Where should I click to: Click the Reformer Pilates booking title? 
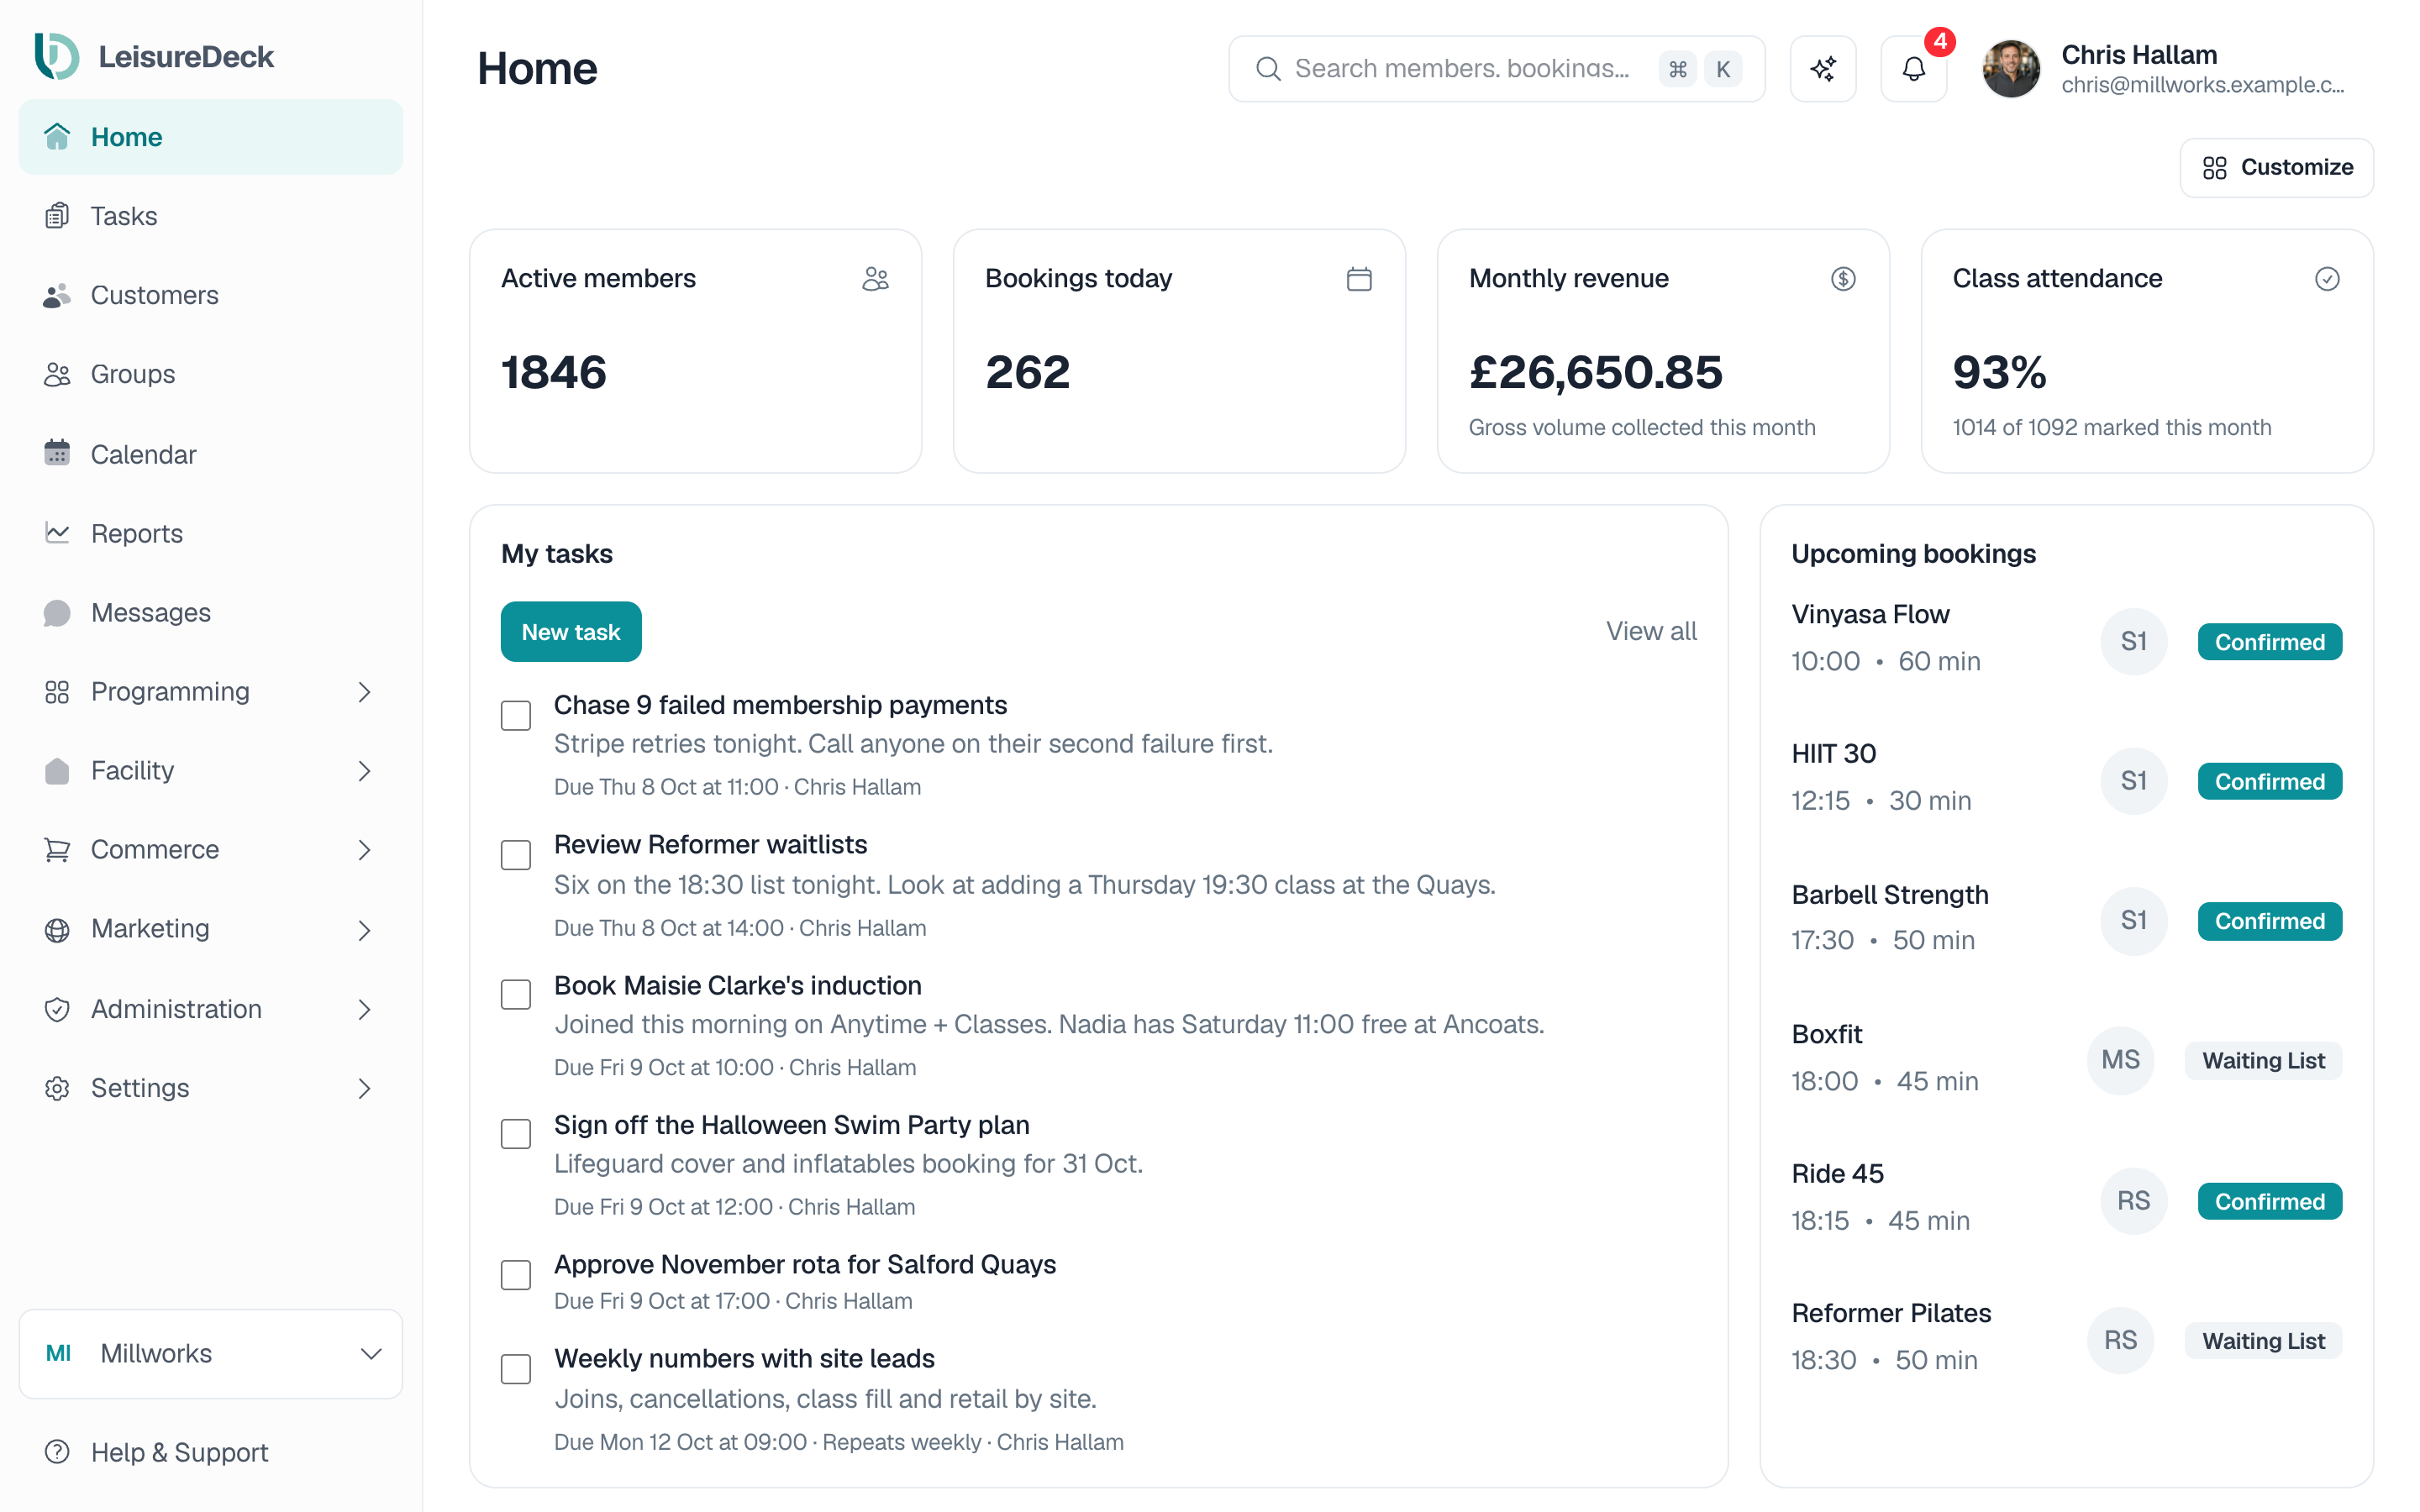coord(1890,1313)
